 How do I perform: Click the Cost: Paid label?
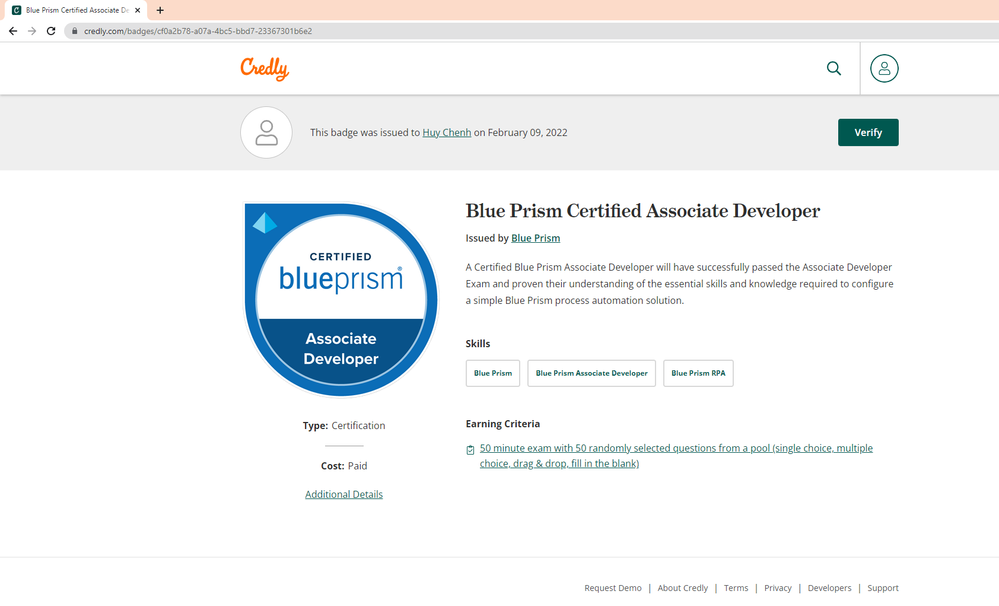[x=344, y=466]
